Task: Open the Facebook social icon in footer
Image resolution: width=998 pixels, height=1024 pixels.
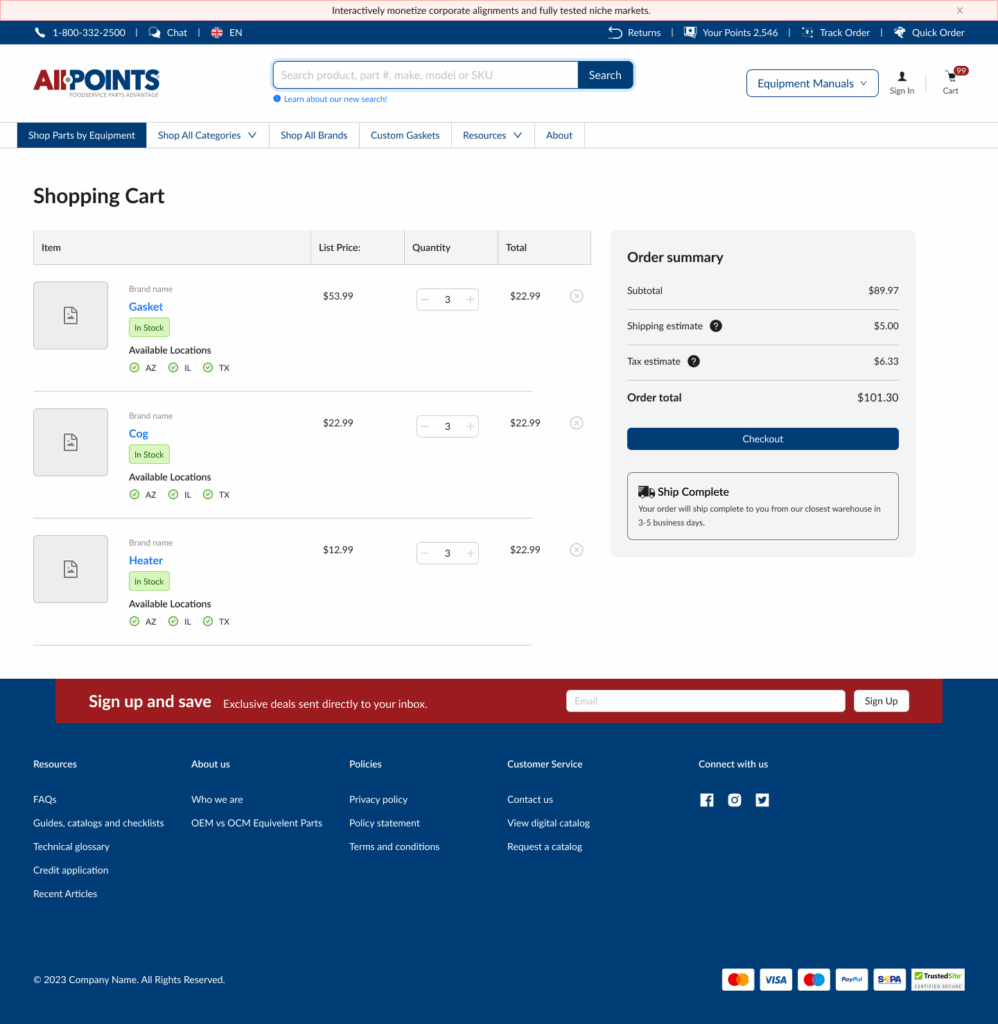Action: [x=707, y=800]
